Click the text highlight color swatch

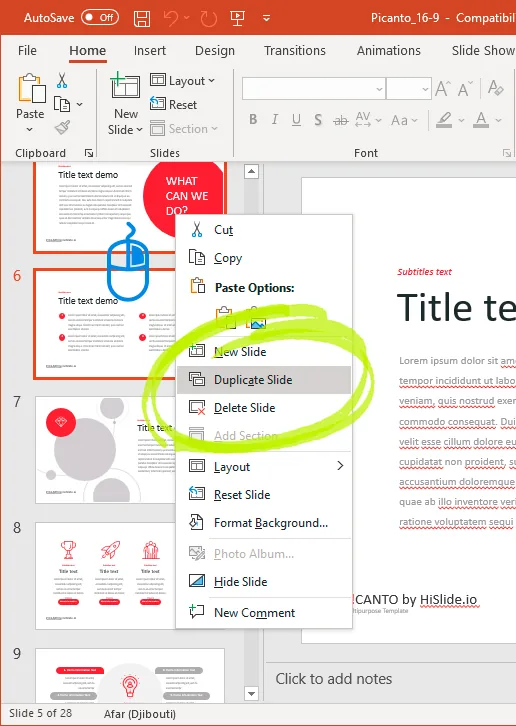[x=444, y=120]
